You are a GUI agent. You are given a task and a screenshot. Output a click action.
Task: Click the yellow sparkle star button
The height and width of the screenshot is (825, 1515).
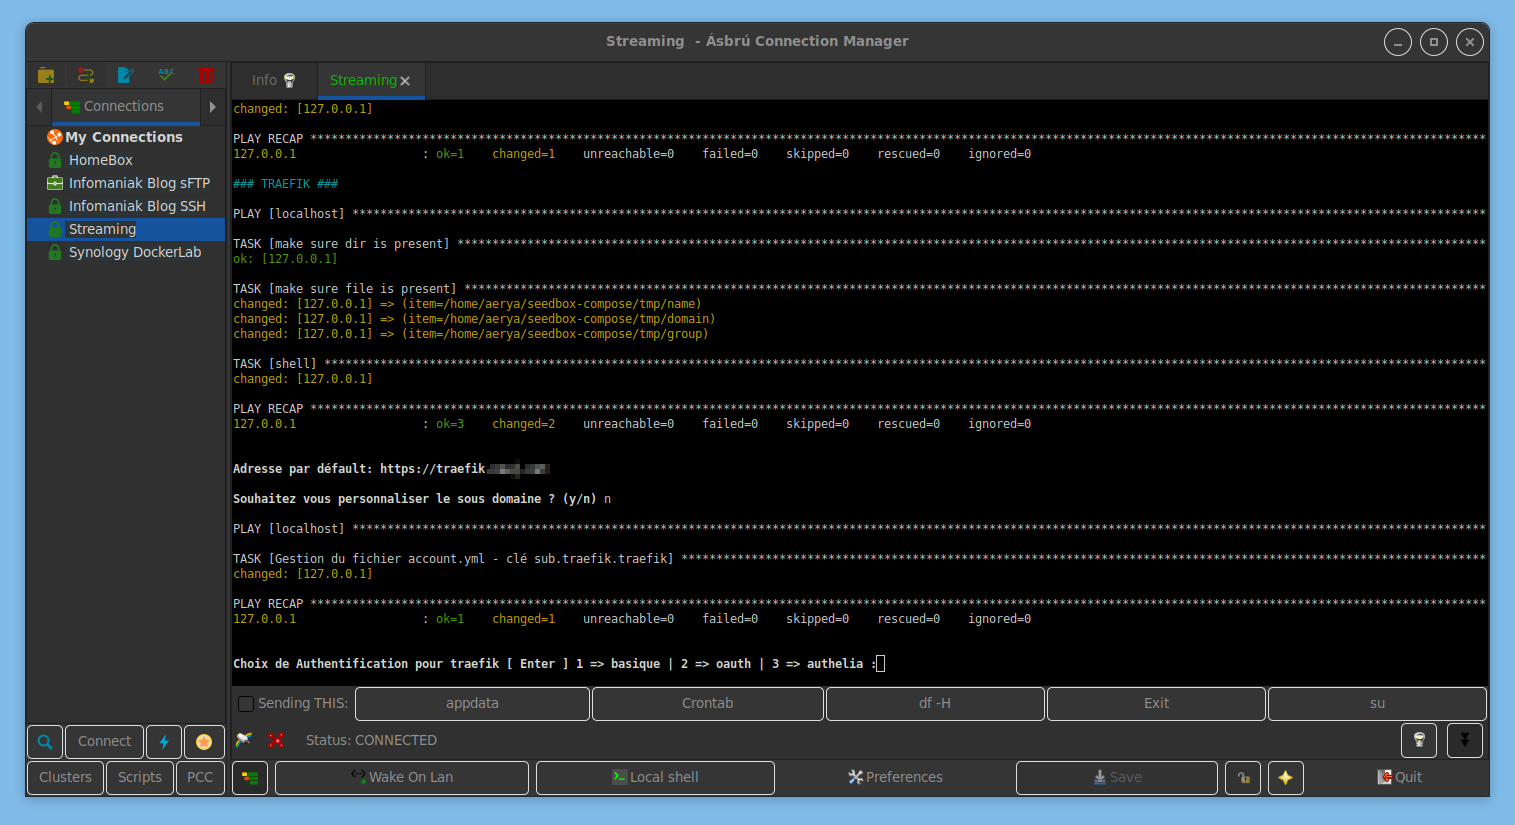[x=1286, y=778]
